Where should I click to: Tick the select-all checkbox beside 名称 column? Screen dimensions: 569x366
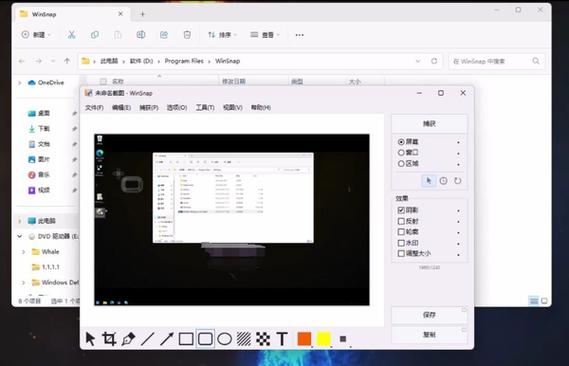point(103,81)
